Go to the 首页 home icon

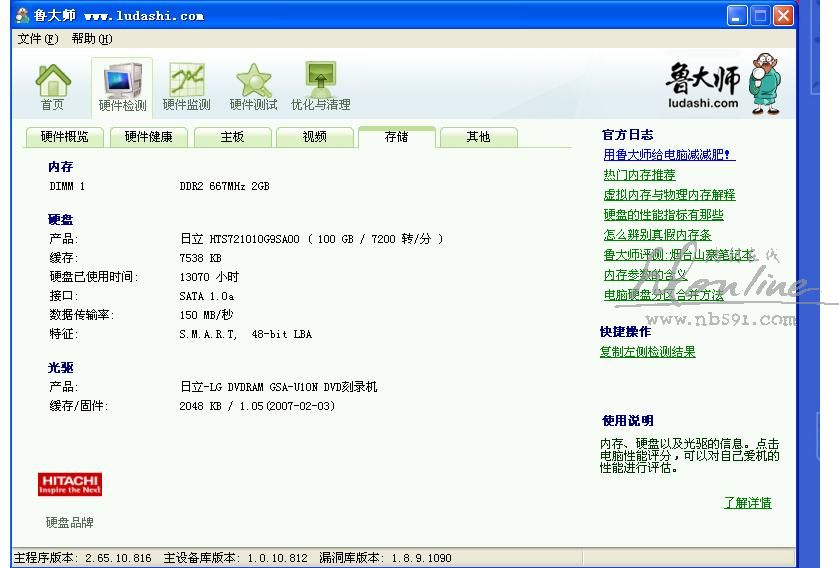pyautogui.click(x=52, y=87)
